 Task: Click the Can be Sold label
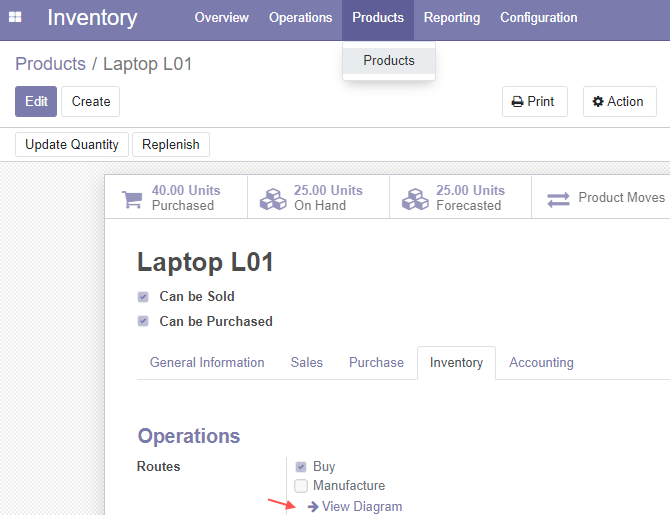197,296
